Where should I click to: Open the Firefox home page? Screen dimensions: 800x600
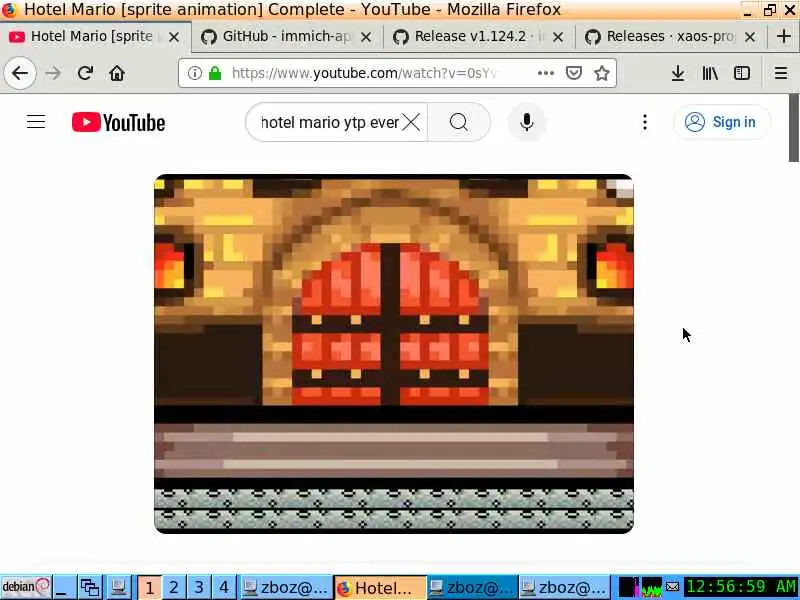(x=117, y=73)
